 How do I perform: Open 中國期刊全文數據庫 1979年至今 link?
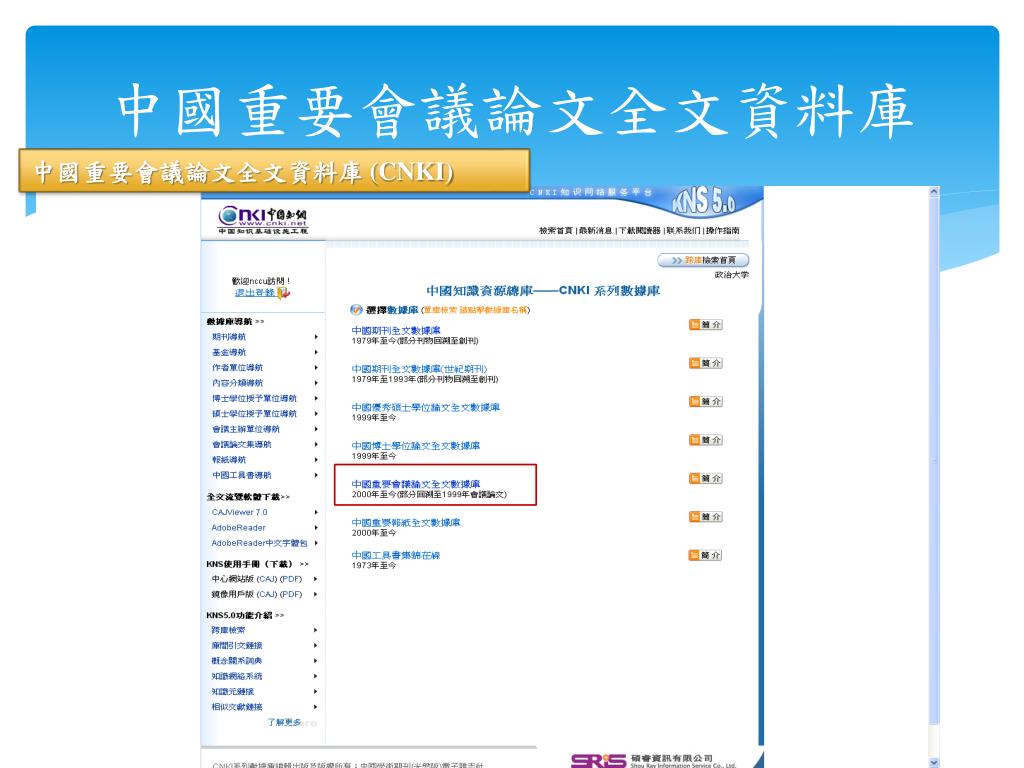click(396, 330)
